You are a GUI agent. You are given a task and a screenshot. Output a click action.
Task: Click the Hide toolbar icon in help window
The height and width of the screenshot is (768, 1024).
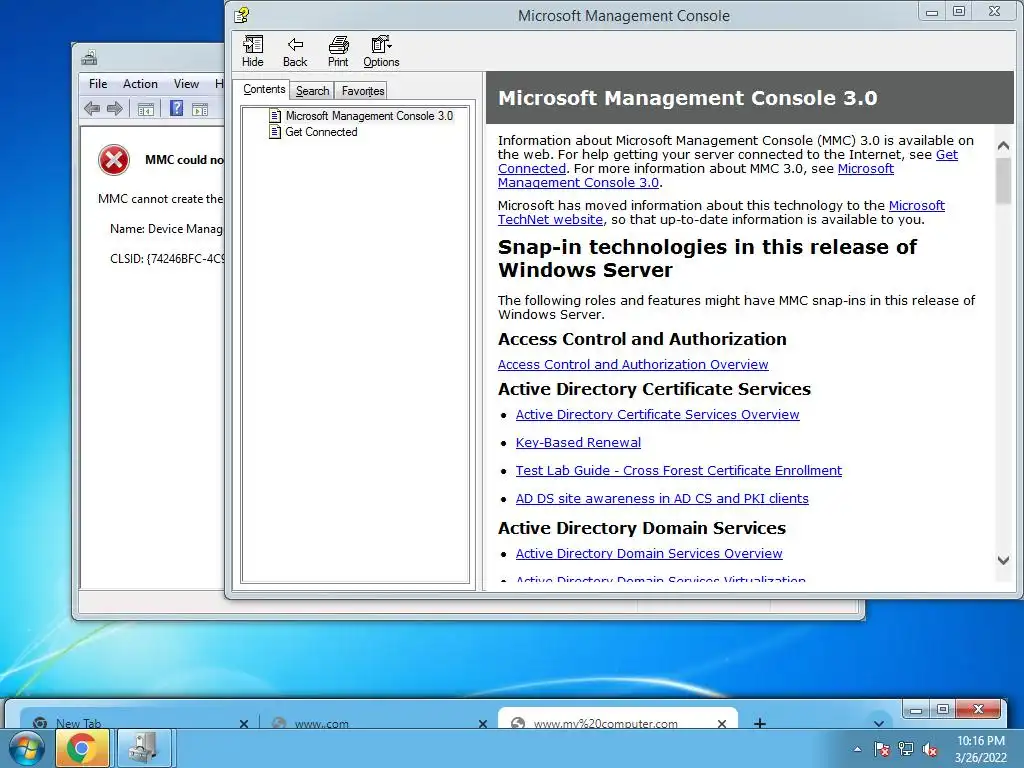[x=253, y=51]
